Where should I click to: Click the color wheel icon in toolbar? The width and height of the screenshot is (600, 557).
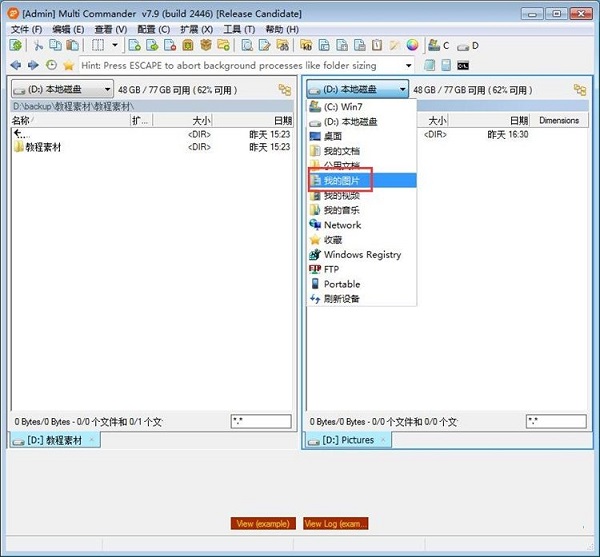click(410, 46)
